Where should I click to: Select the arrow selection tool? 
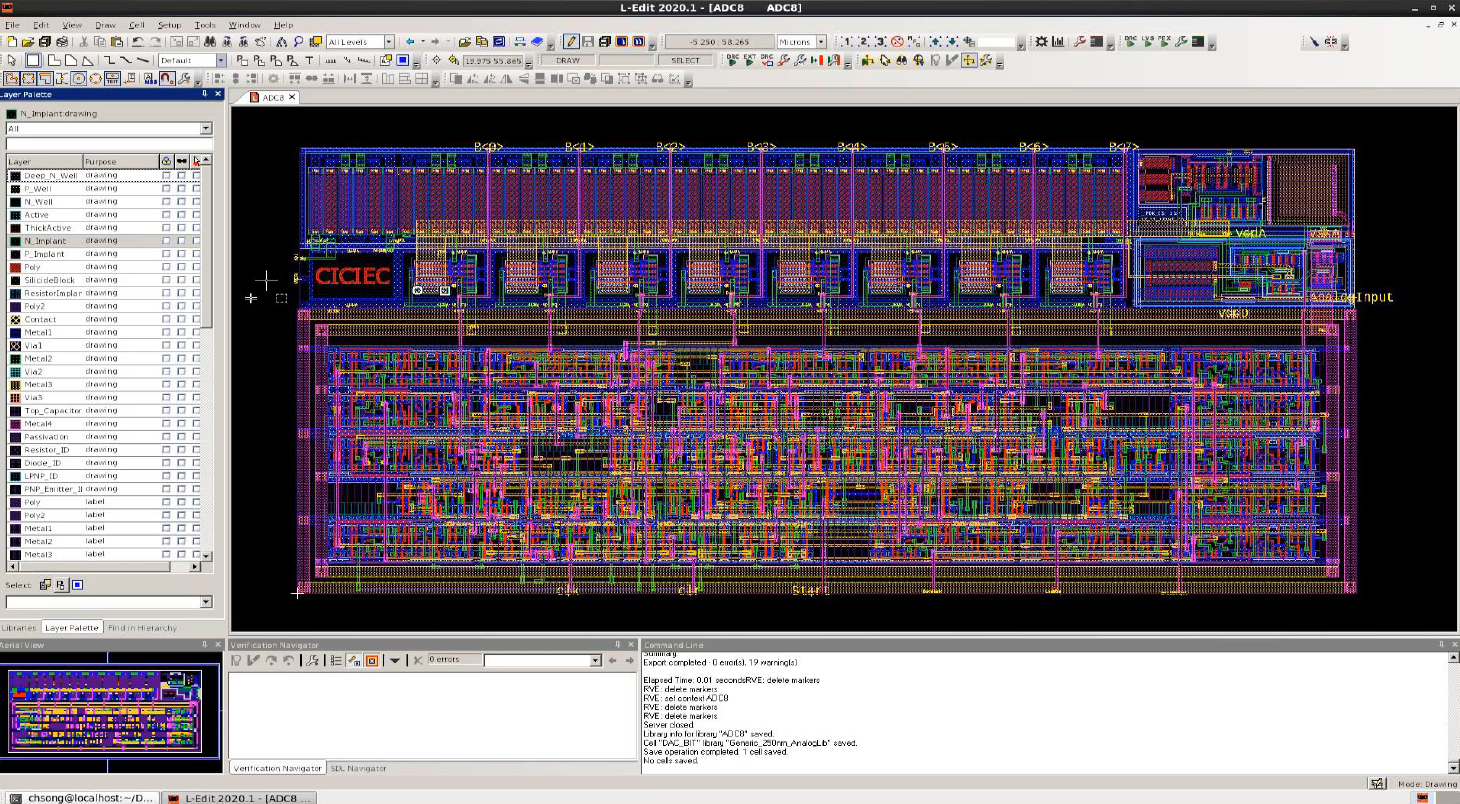pos(12,60)
